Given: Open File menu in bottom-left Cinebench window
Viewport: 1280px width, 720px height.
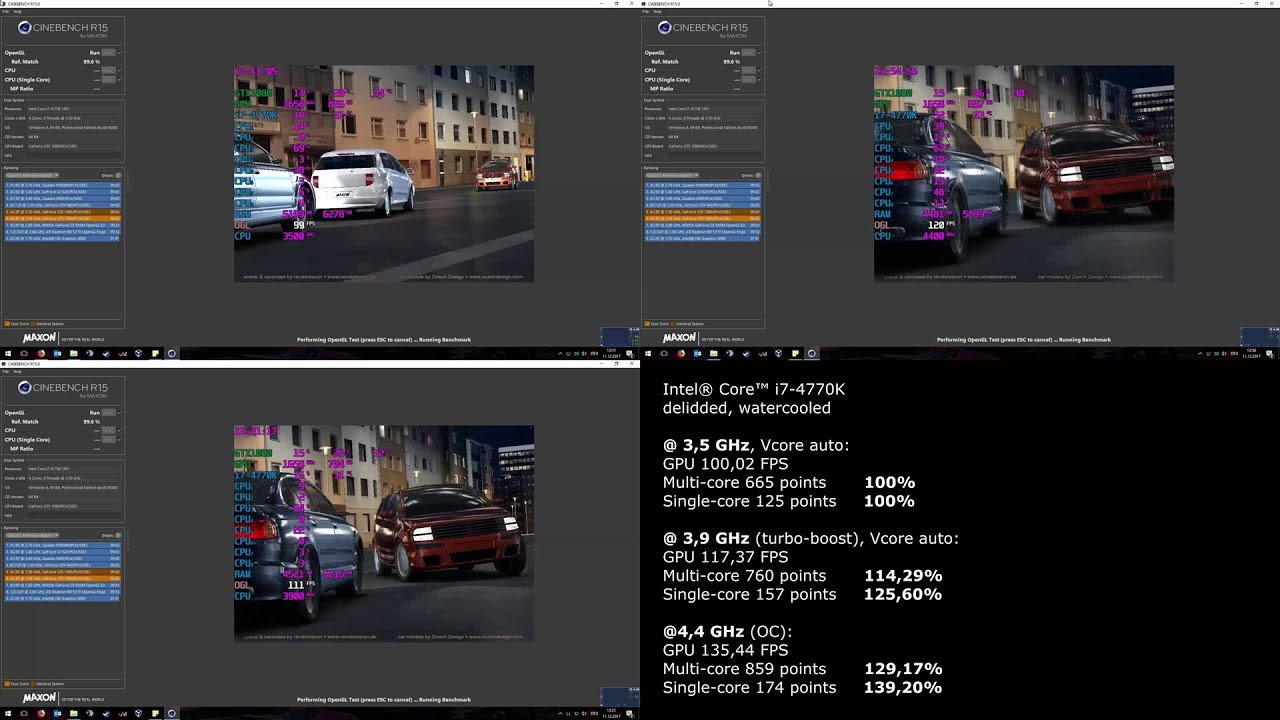Looking at the screenshot, I should pos(6,371).
